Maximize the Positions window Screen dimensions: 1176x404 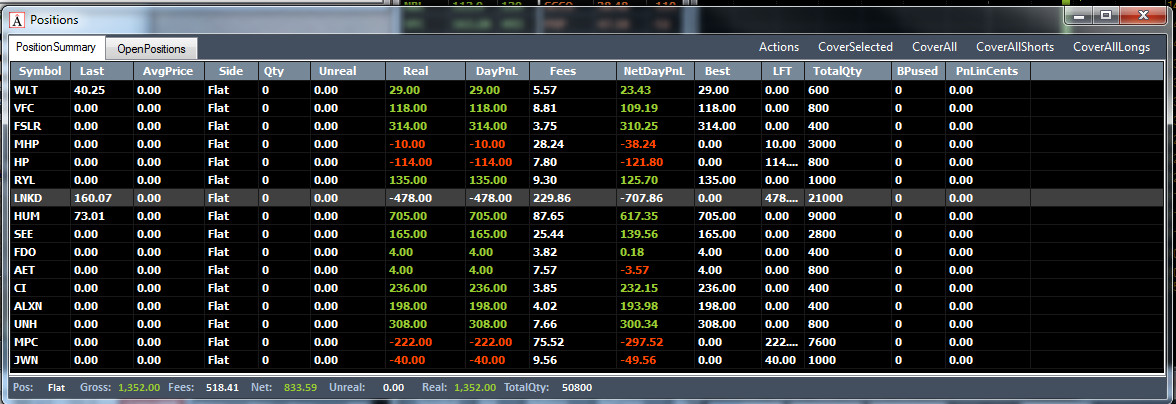point(1105,16)
